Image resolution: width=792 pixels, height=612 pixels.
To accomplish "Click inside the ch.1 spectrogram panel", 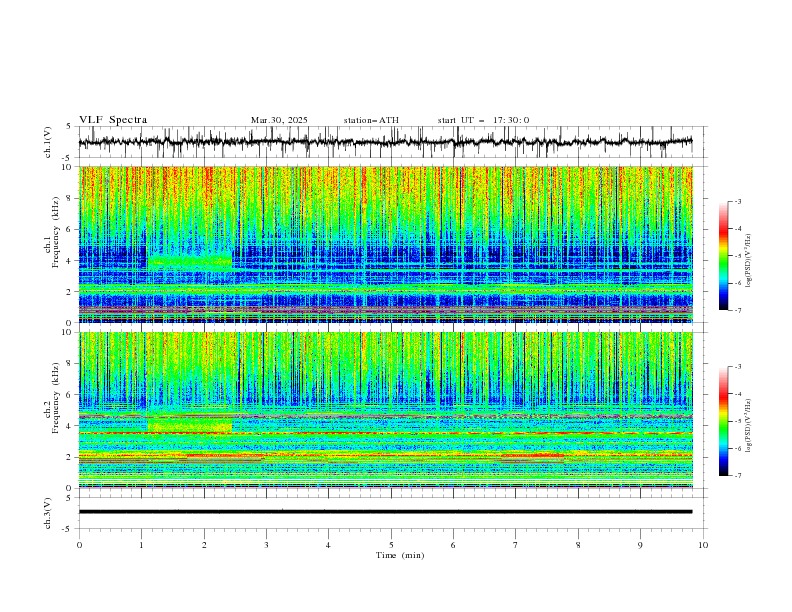I will pyautogui.click(x=386, y=244).
